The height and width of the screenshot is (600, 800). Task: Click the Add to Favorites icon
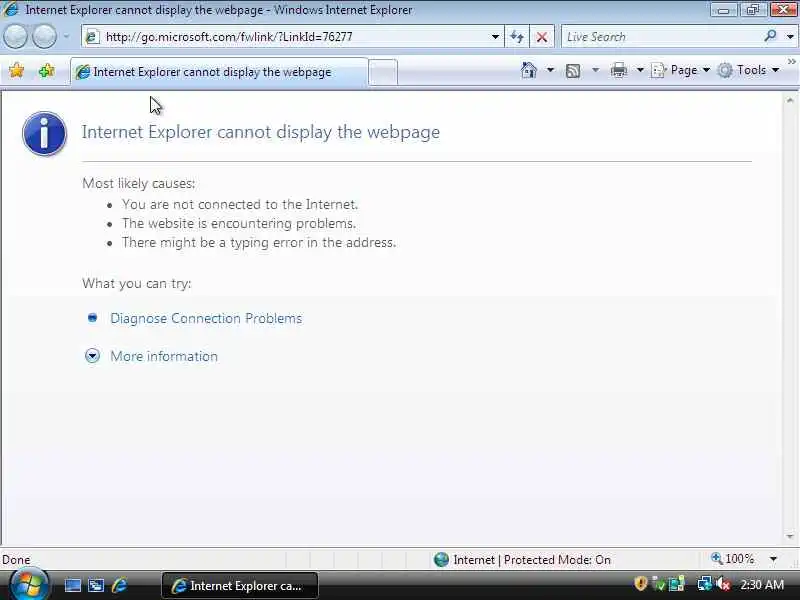[x=46, y=70]
